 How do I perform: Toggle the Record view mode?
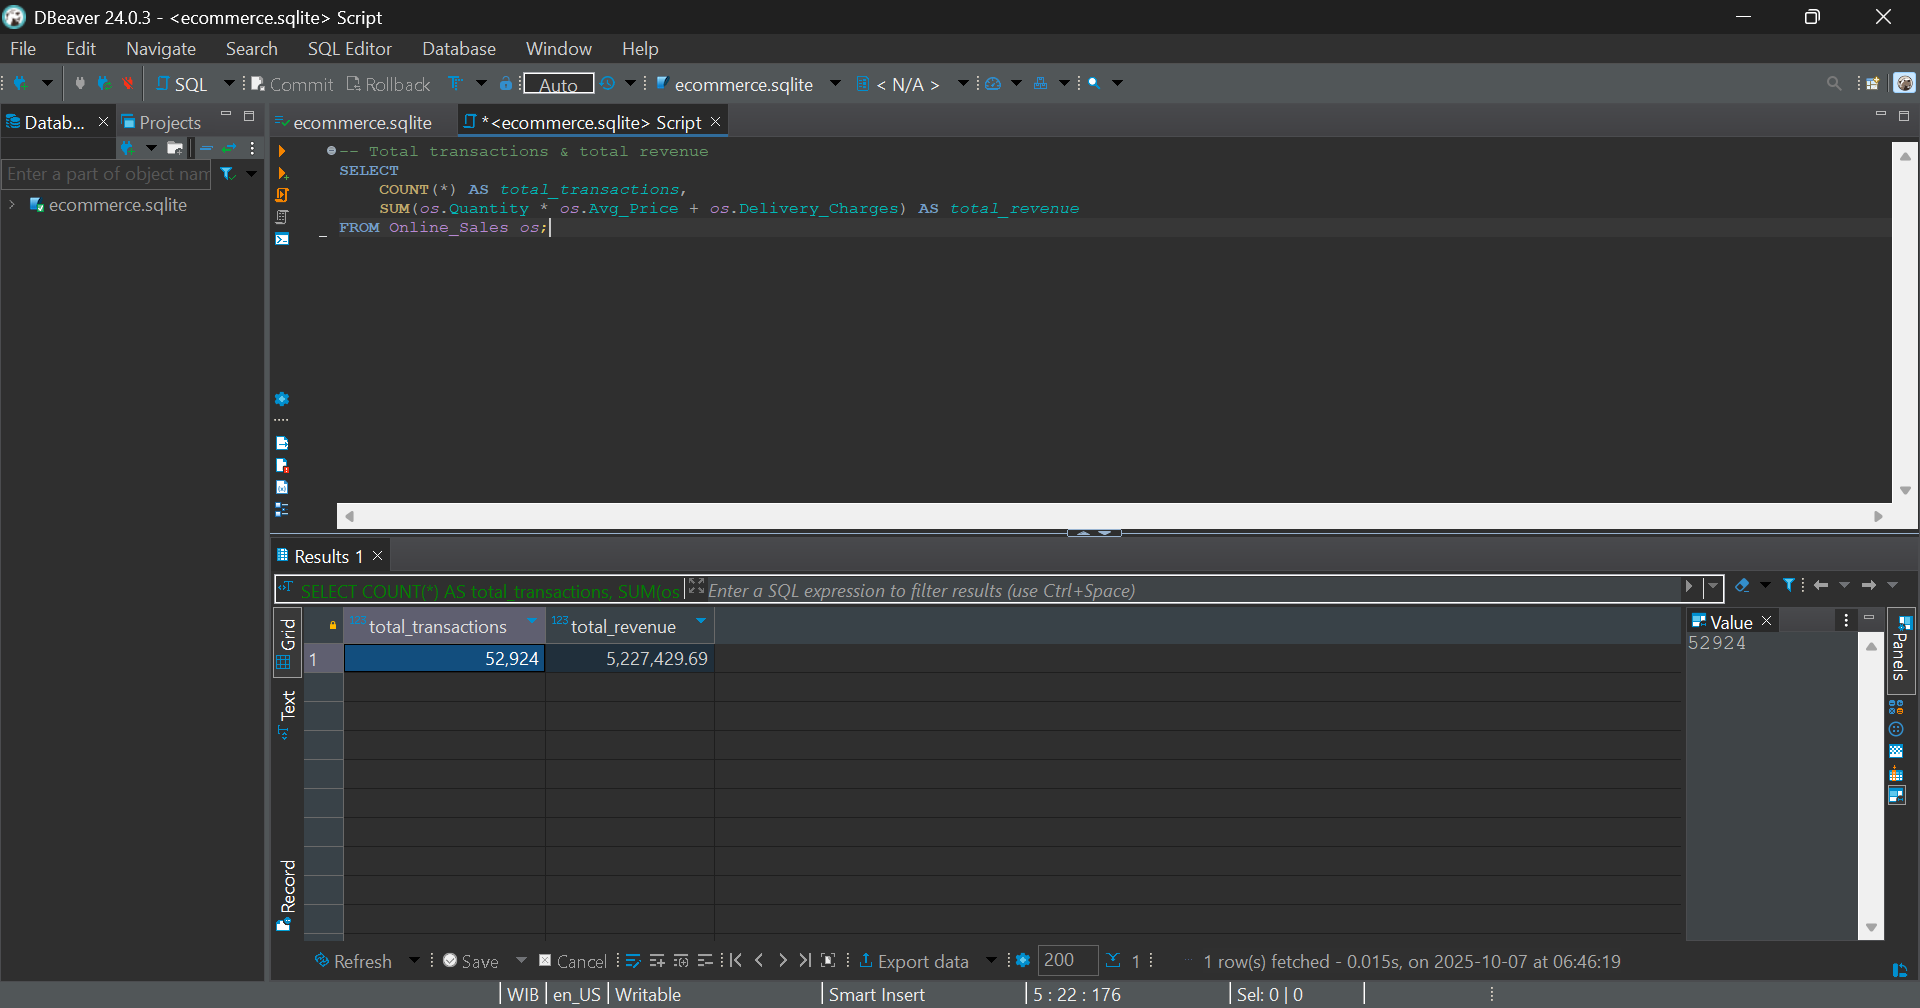point(288,886)
